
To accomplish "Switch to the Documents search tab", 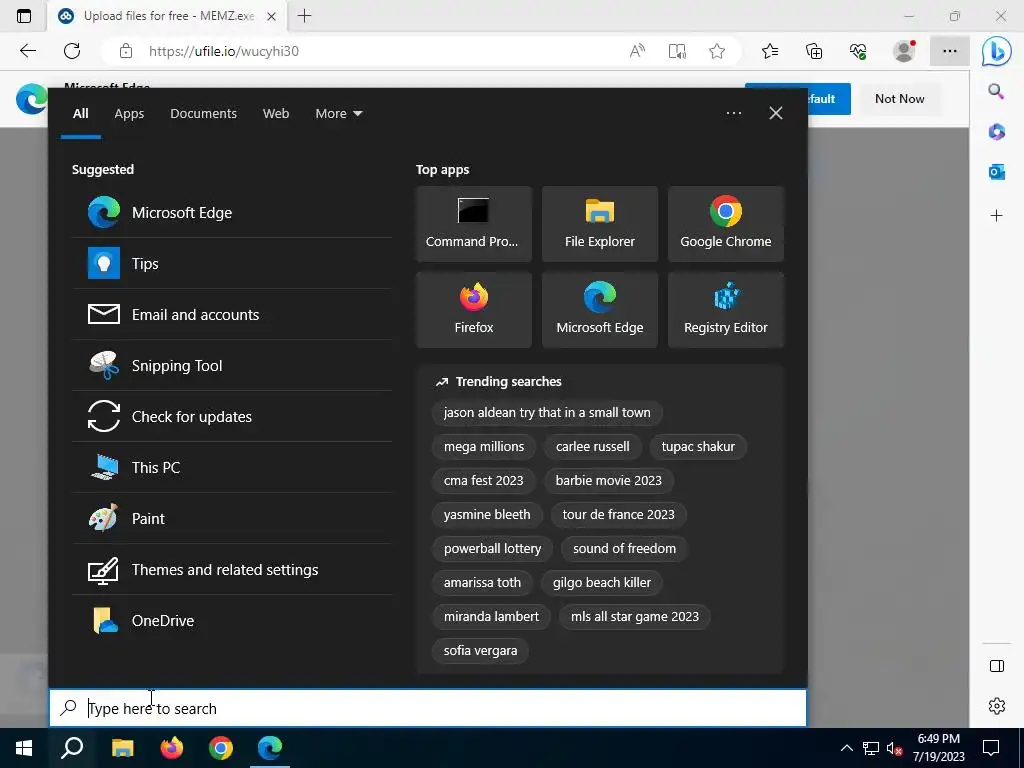I will point(203,114).
